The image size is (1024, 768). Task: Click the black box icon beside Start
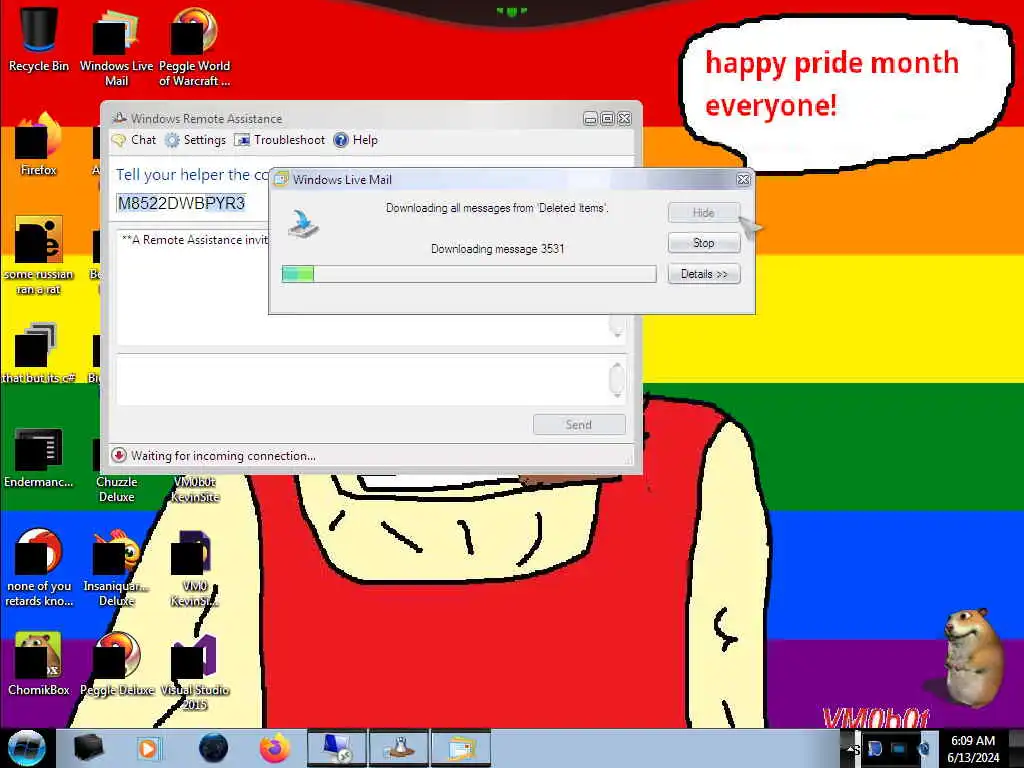(89, 748)
